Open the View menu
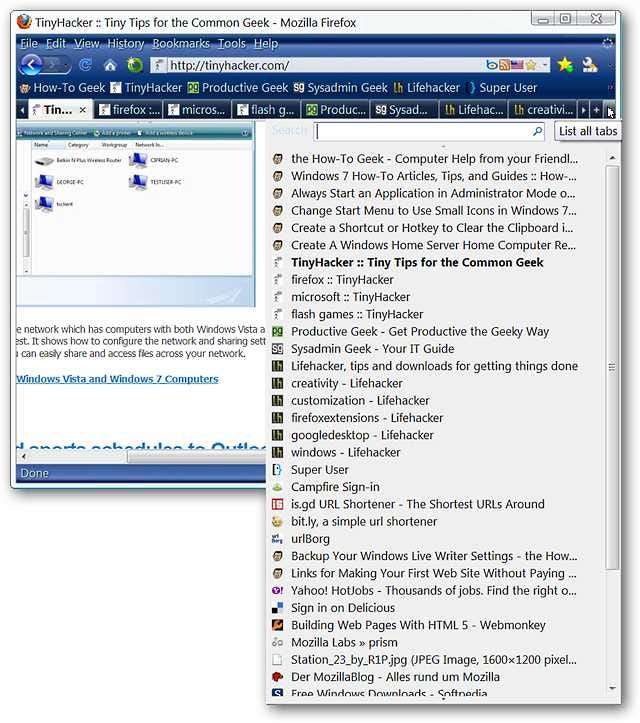 (x=87, y=43)
